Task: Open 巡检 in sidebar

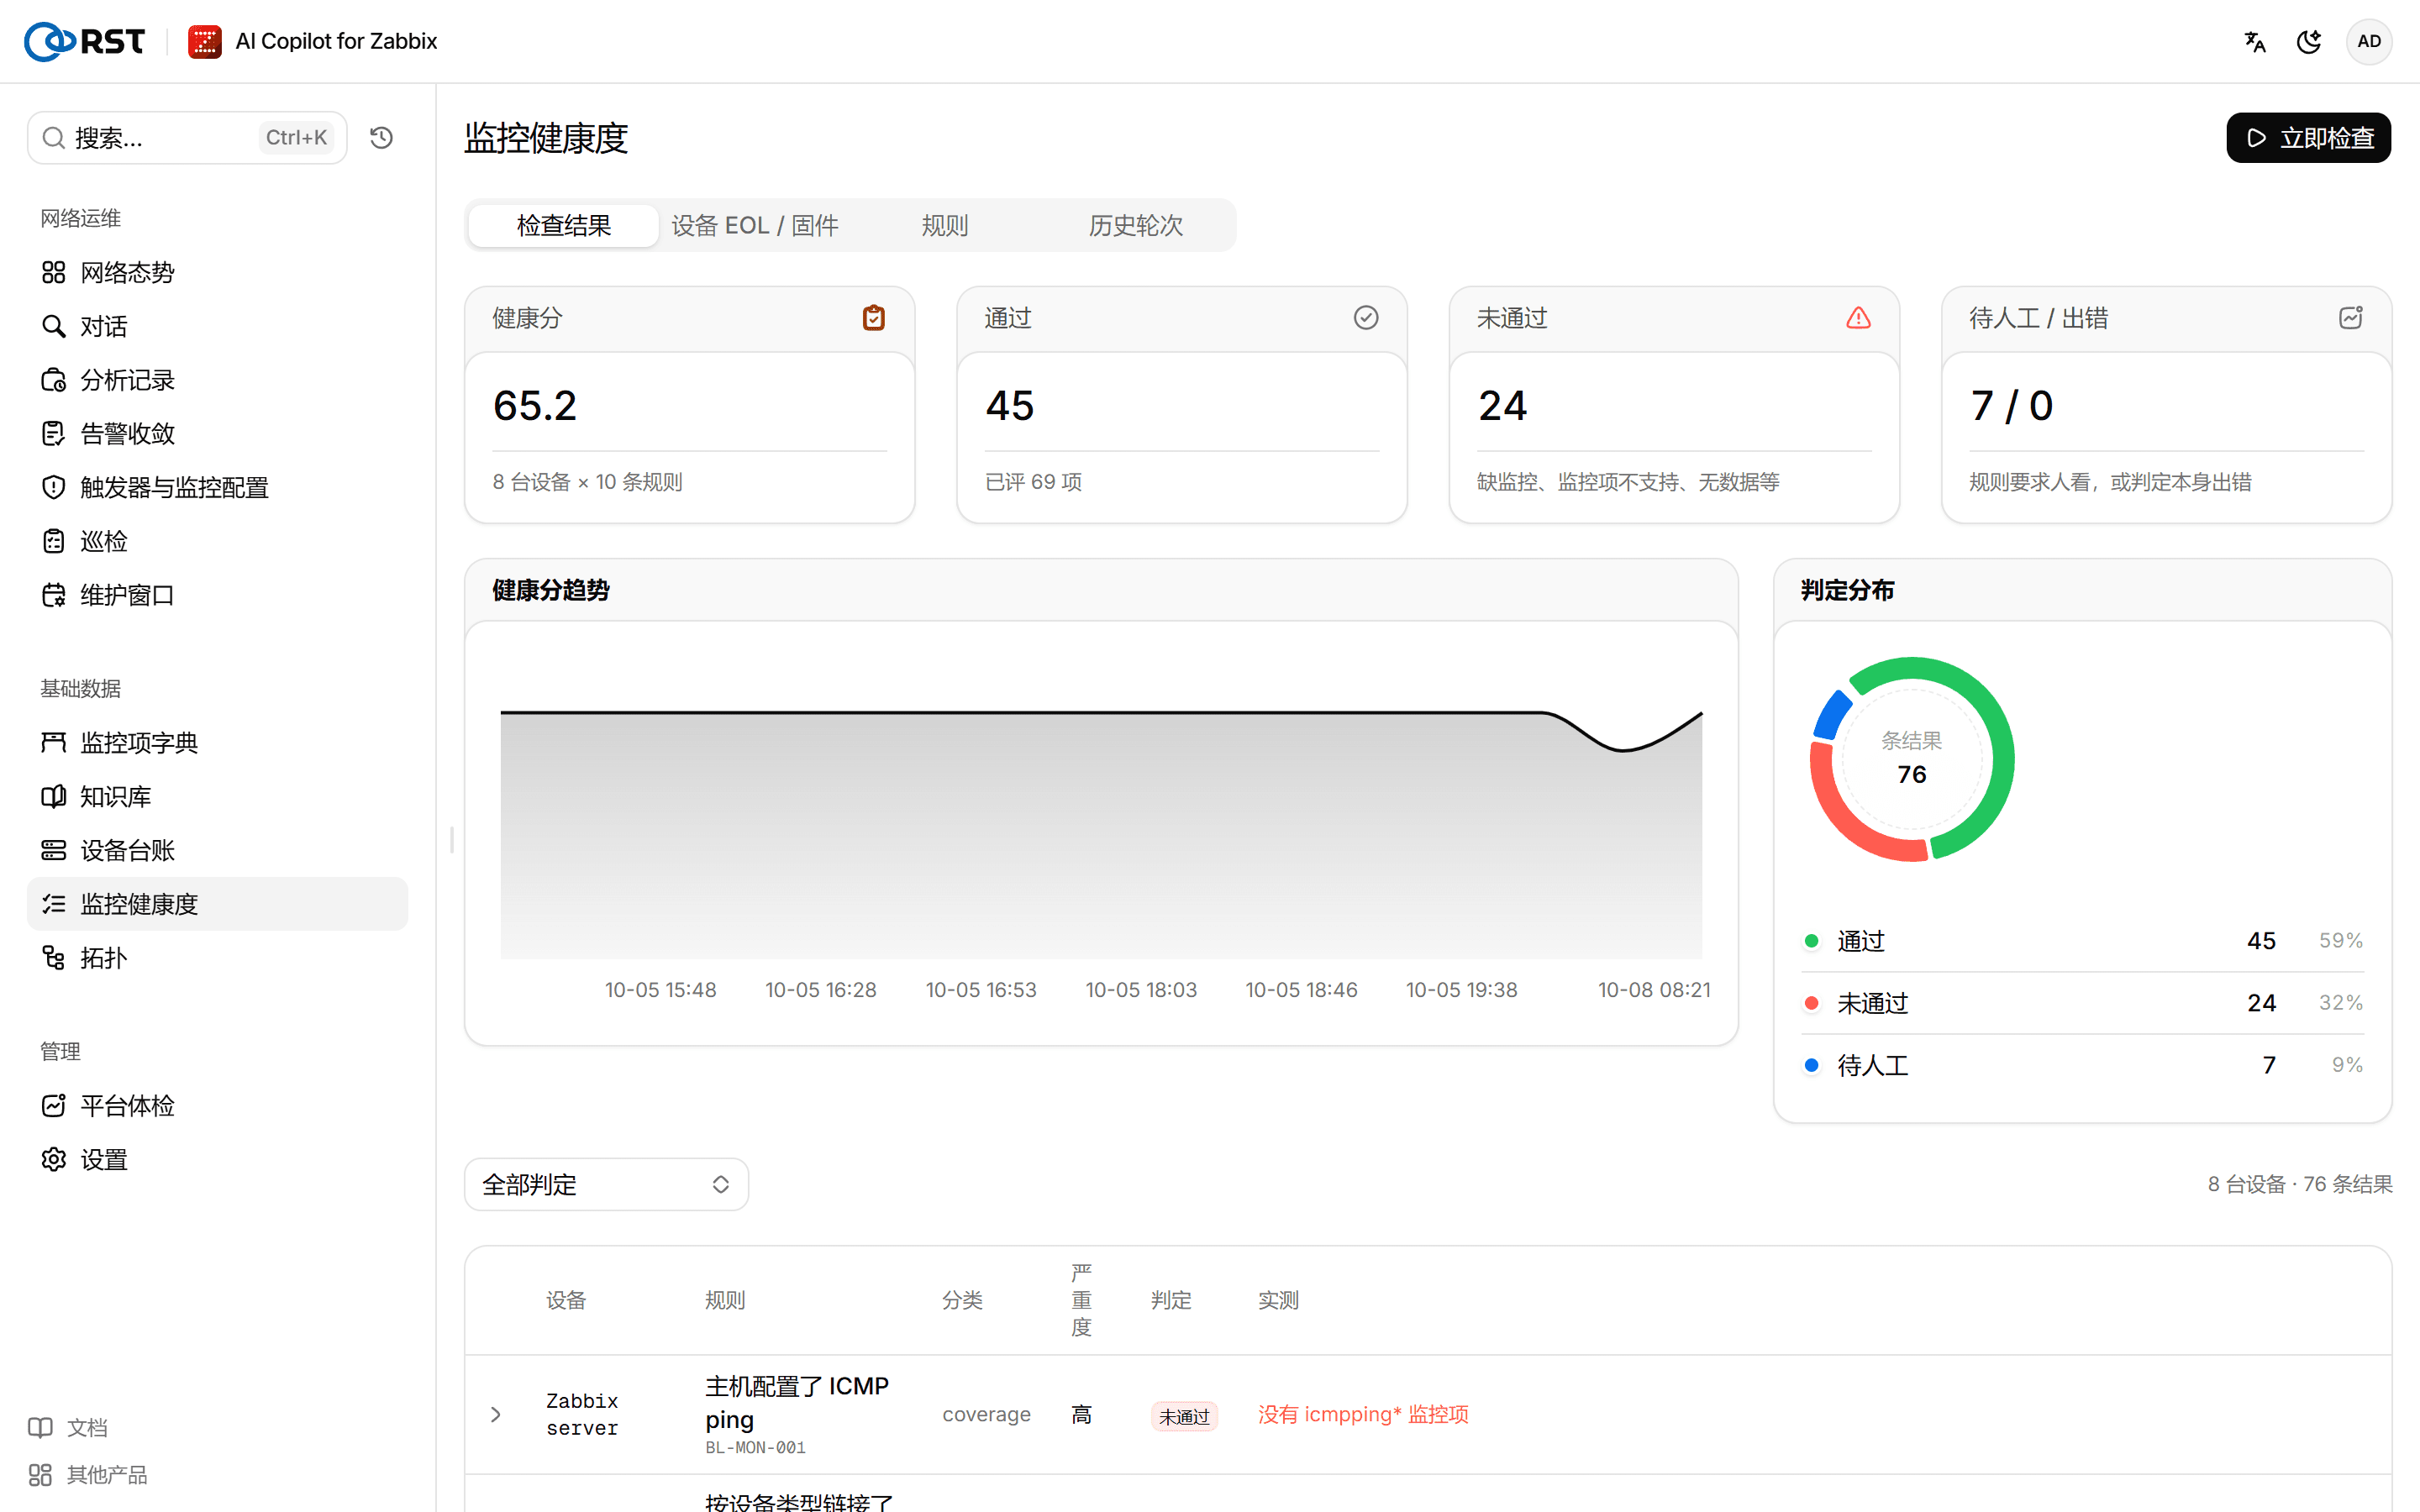Action: [217, 541]
